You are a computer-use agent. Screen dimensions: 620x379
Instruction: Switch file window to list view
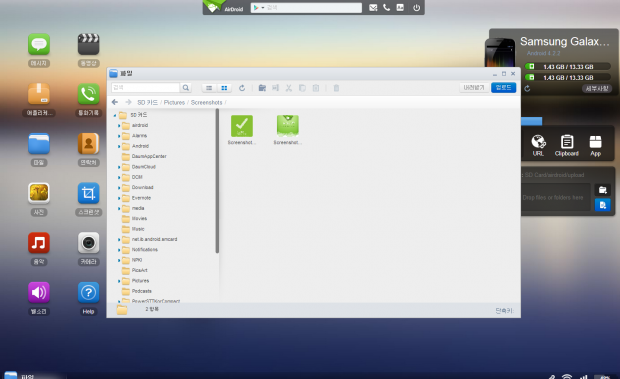point(209,88)
